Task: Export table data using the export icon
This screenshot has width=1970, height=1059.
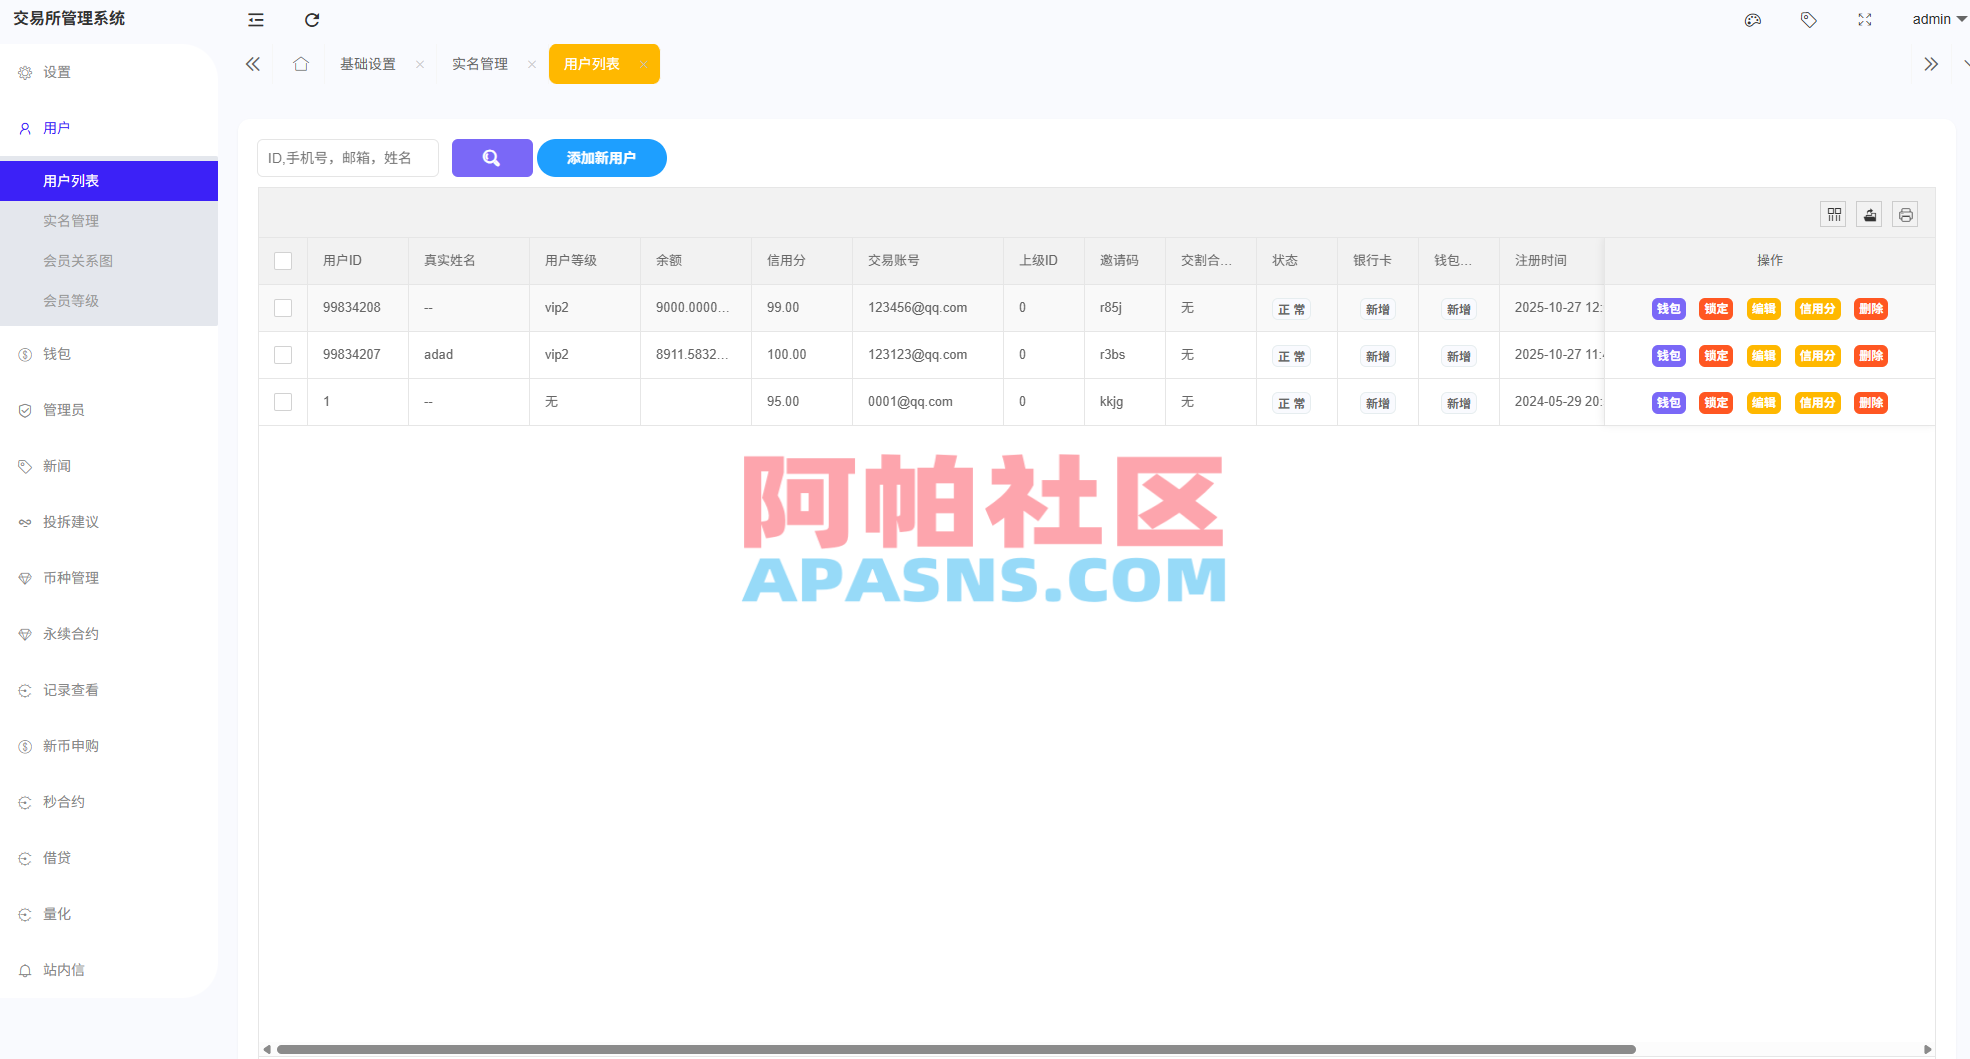Action: [x=1869, y=213]
